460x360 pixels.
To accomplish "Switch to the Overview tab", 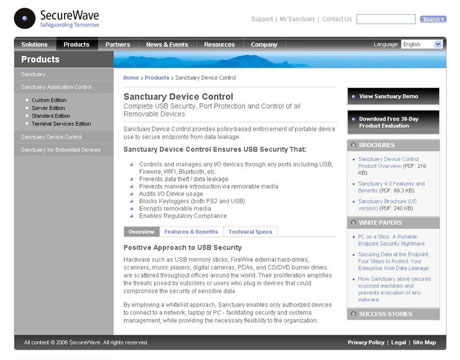I will click(142, 232).
